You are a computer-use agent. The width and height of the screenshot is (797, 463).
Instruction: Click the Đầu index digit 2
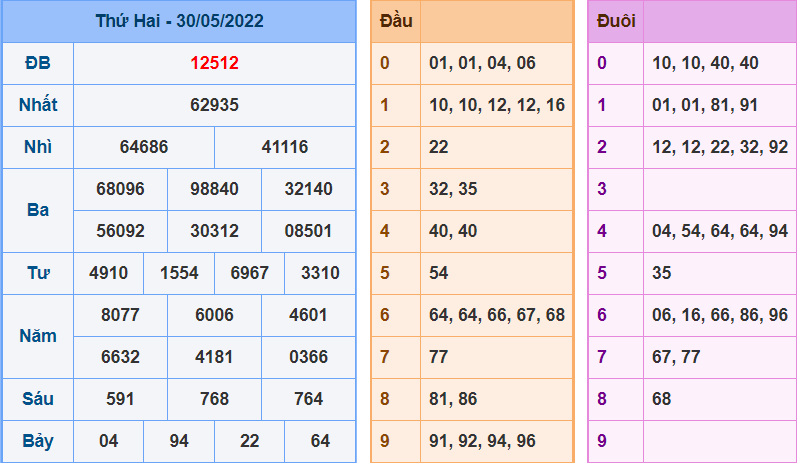pos(385,147)
